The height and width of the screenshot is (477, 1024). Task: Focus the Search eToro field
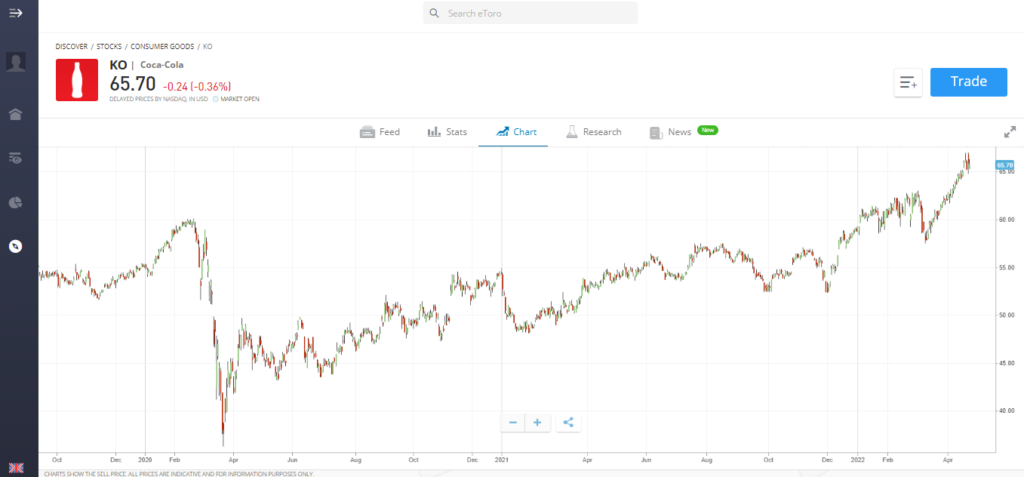(x=530, y=13)
